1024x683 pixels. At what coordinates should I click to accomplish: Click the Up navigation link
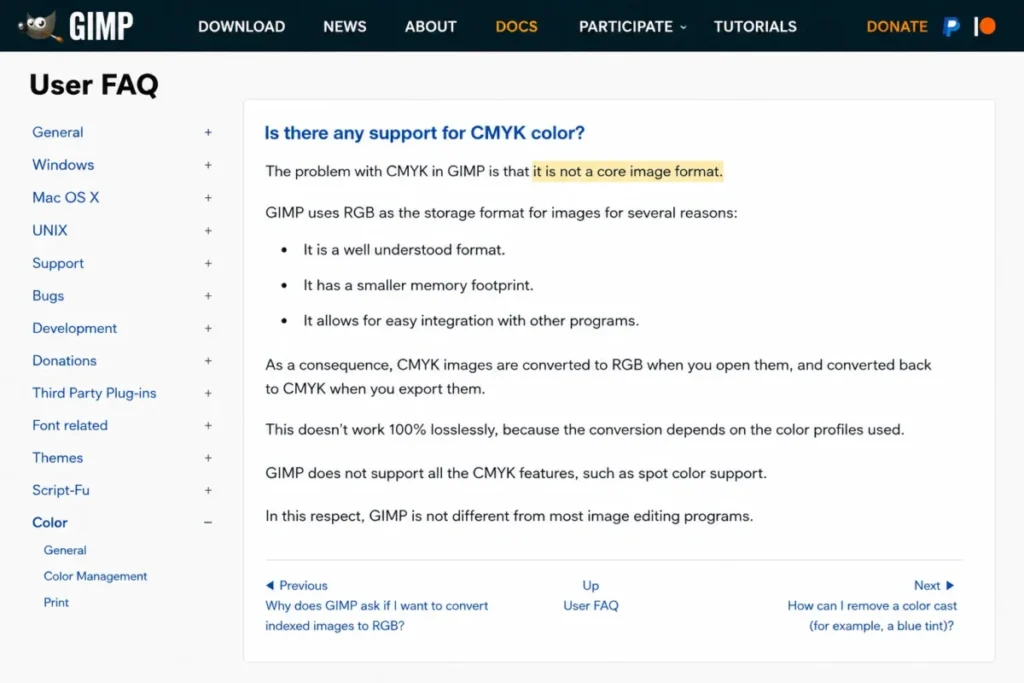[x=590, y=586]
